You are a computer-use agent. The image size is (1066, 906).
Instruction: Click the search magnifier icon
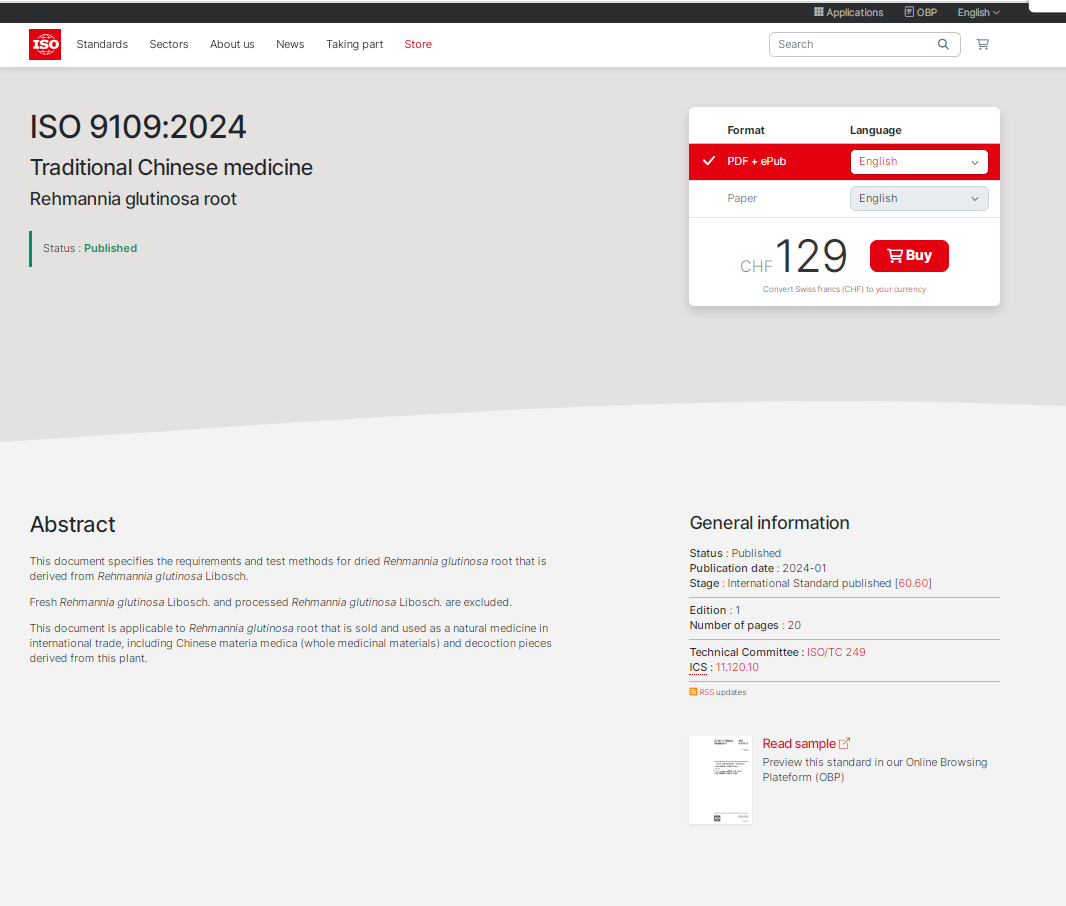click(943, 44)
